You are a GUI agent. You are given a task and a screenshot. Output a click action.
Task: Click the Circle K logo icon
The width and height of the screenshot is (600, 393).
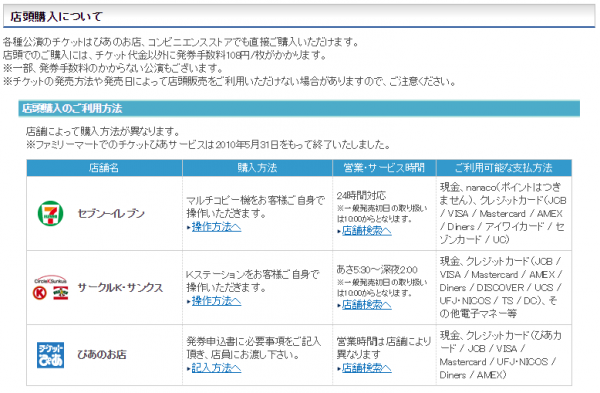(40, 293)
